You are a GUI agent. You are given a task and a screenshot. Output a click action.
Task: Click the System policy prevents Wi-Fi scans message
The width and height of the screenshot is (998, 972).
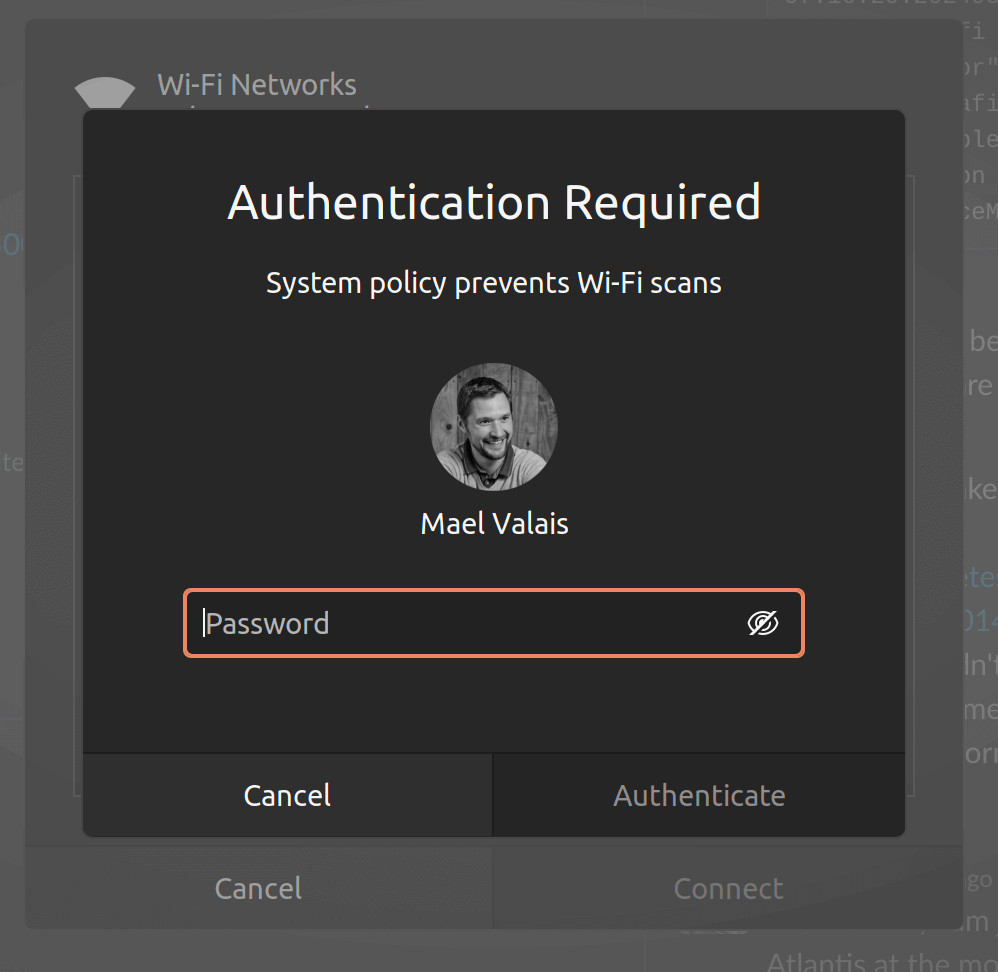493,283
